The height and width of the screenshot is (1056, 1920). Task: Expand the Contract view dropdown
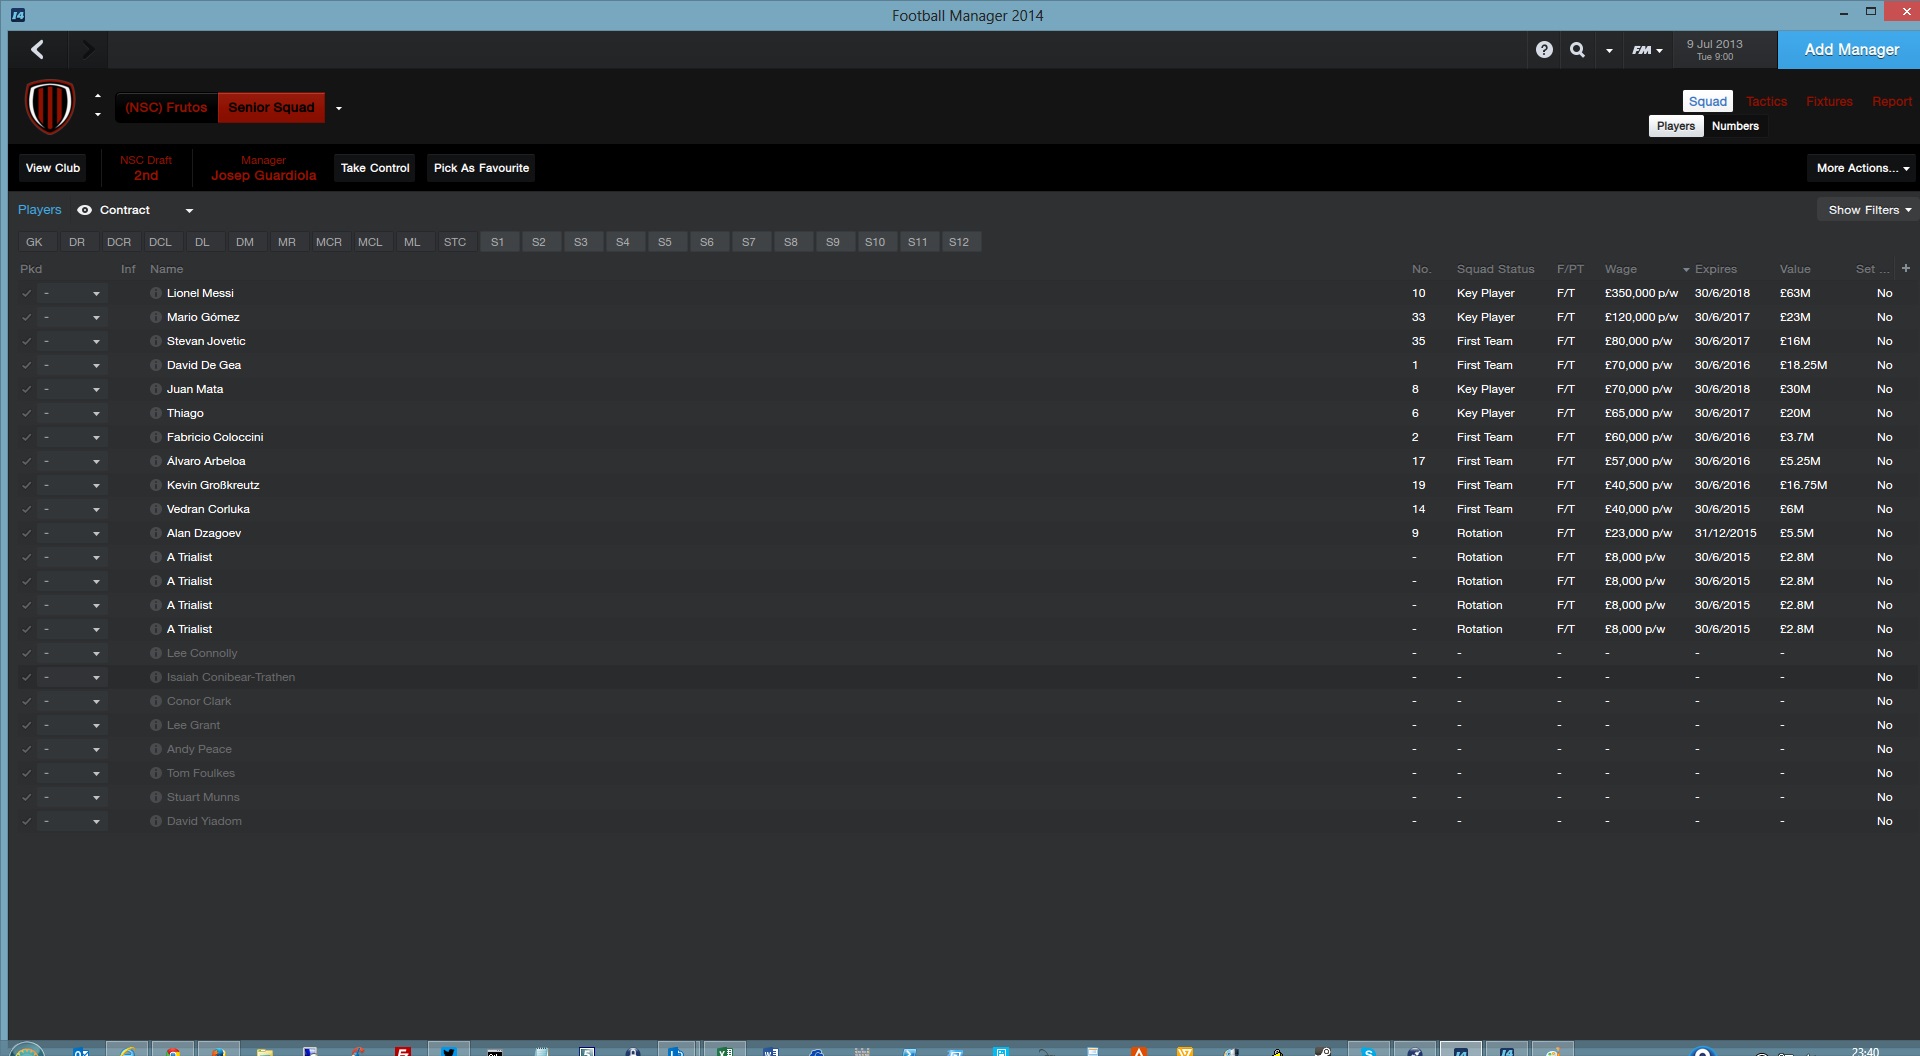tap(189, 211)
